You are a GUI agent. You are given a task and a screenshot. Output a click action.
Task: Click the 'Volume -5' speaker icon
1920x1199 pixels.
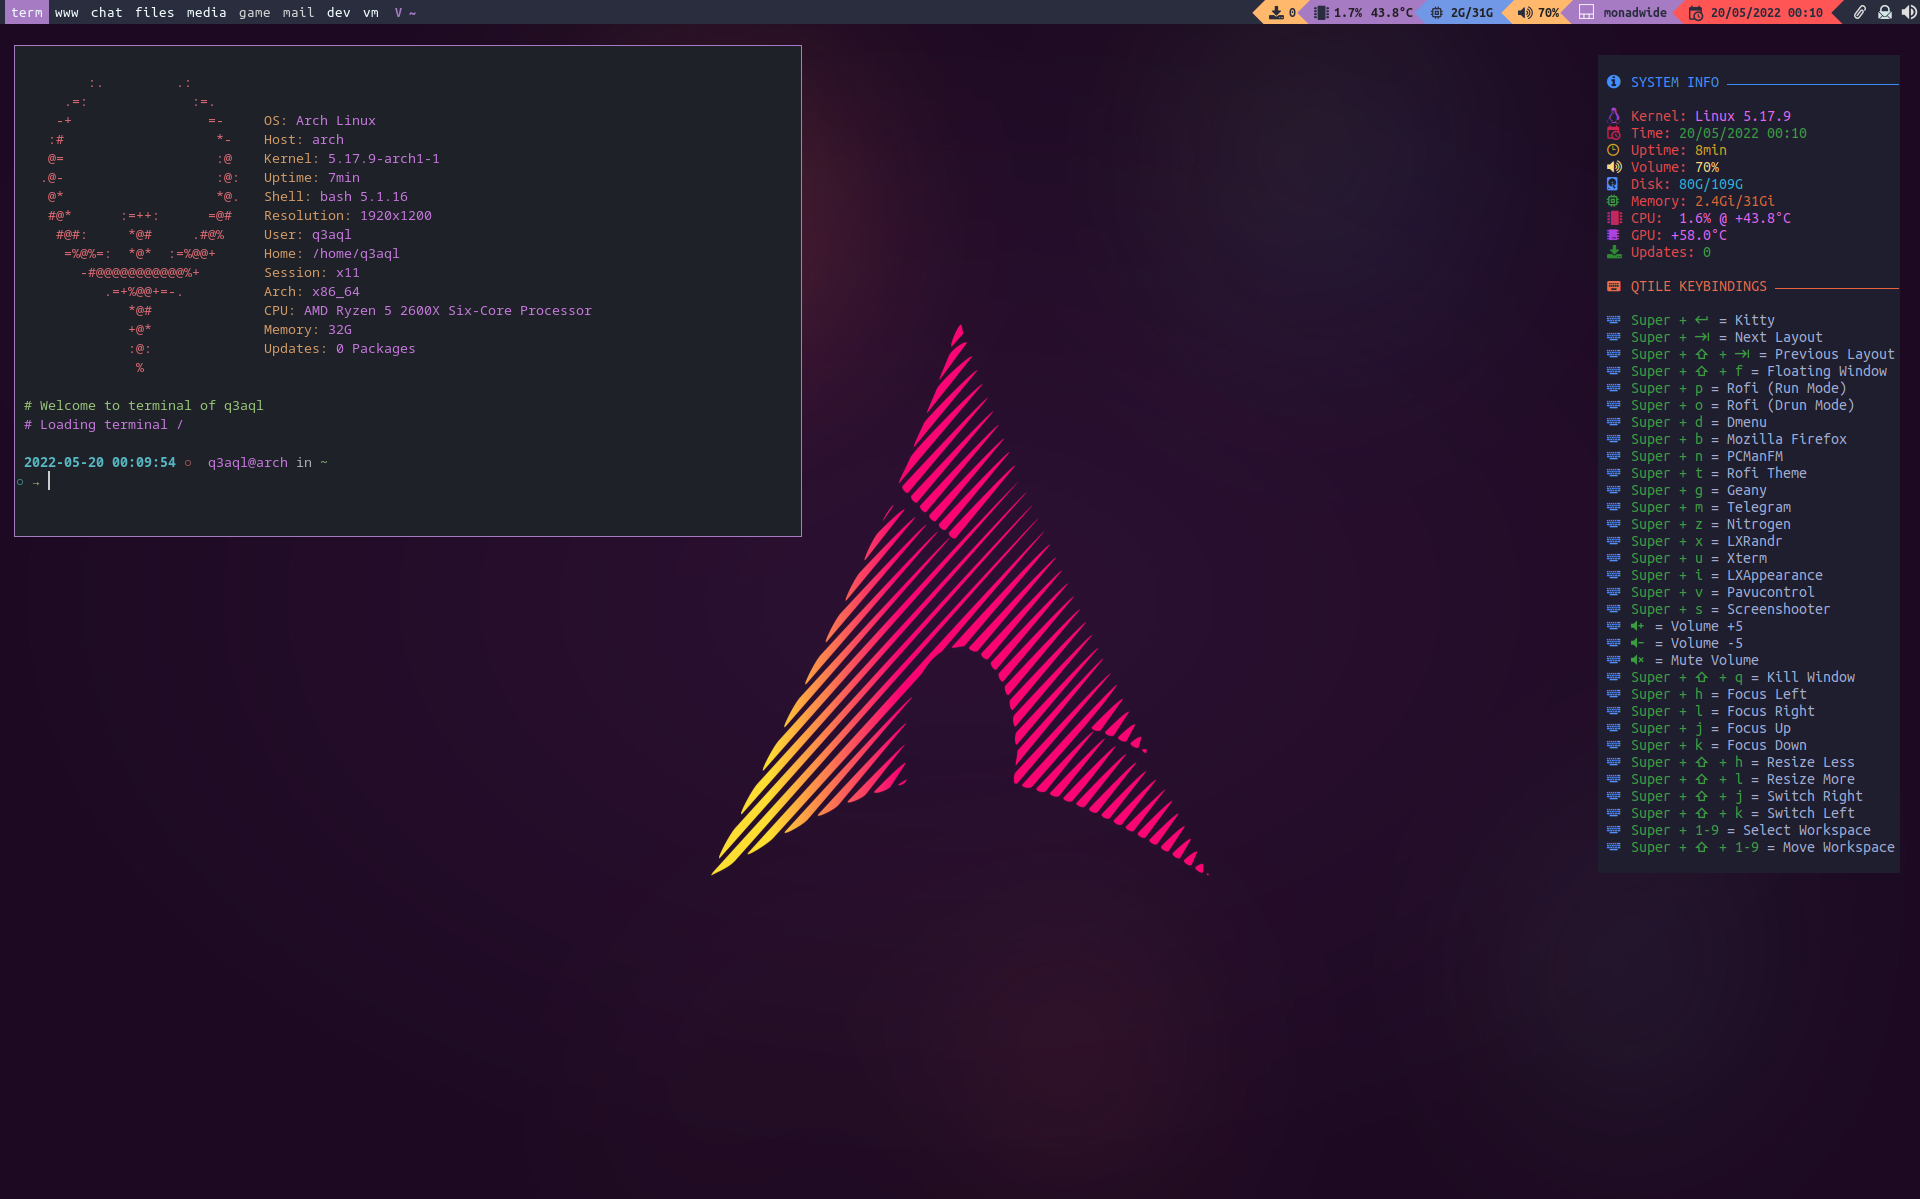pyautogui.click(x=1637, y=643)
